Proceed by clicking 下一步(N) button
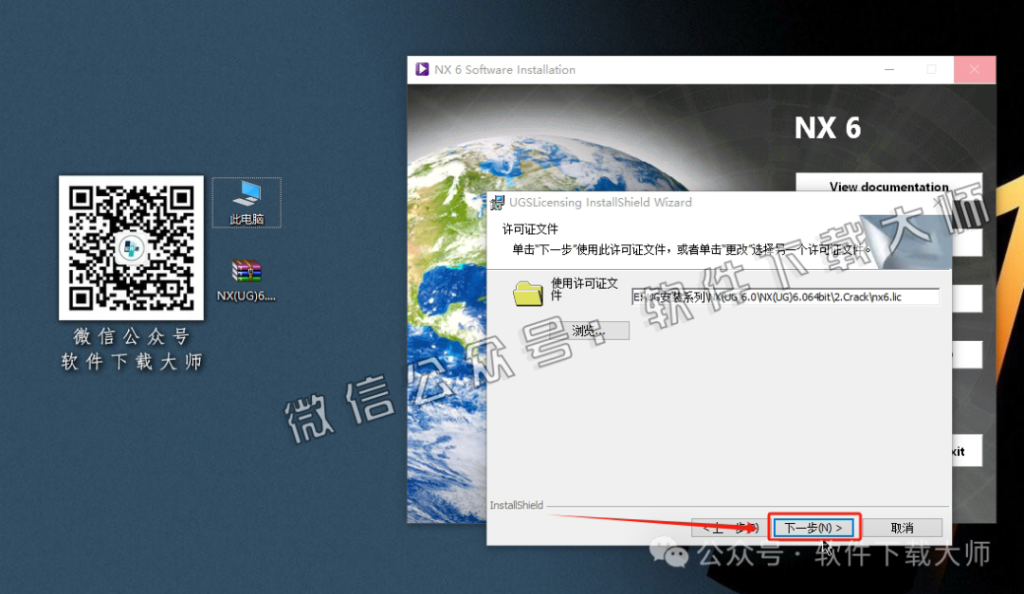The height and width of the screenshot is (594, 1024). (814, 527)
